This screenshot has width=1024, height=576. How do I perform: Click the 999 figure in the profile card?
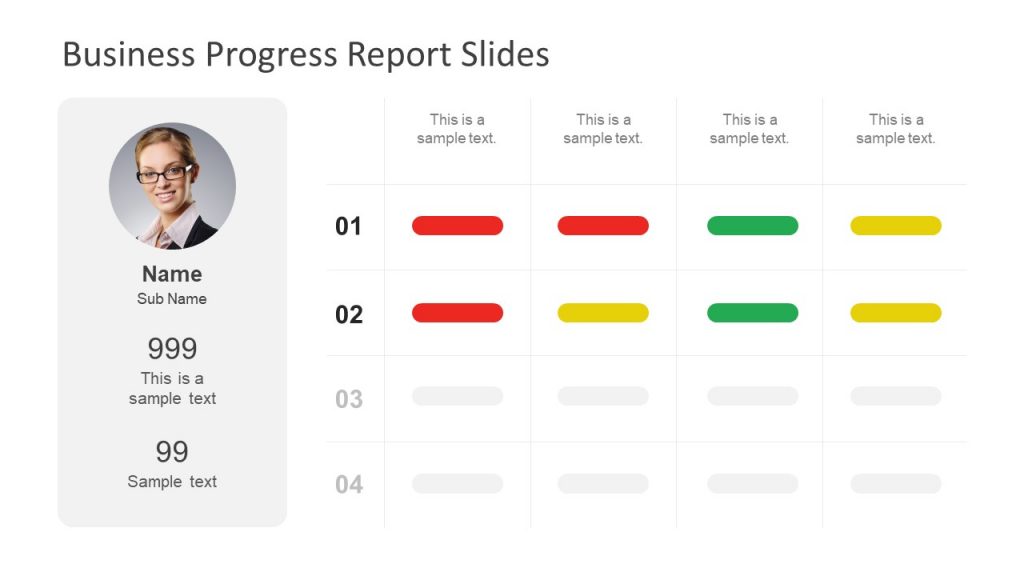pos(172,349)
